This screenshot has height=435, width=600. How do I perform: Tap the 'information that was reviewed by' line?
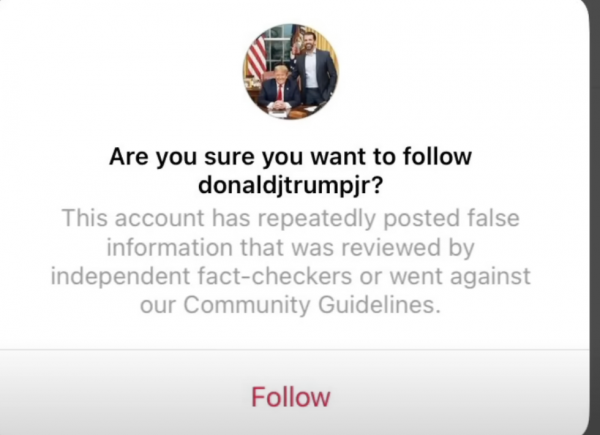click(x=290, y=248)
